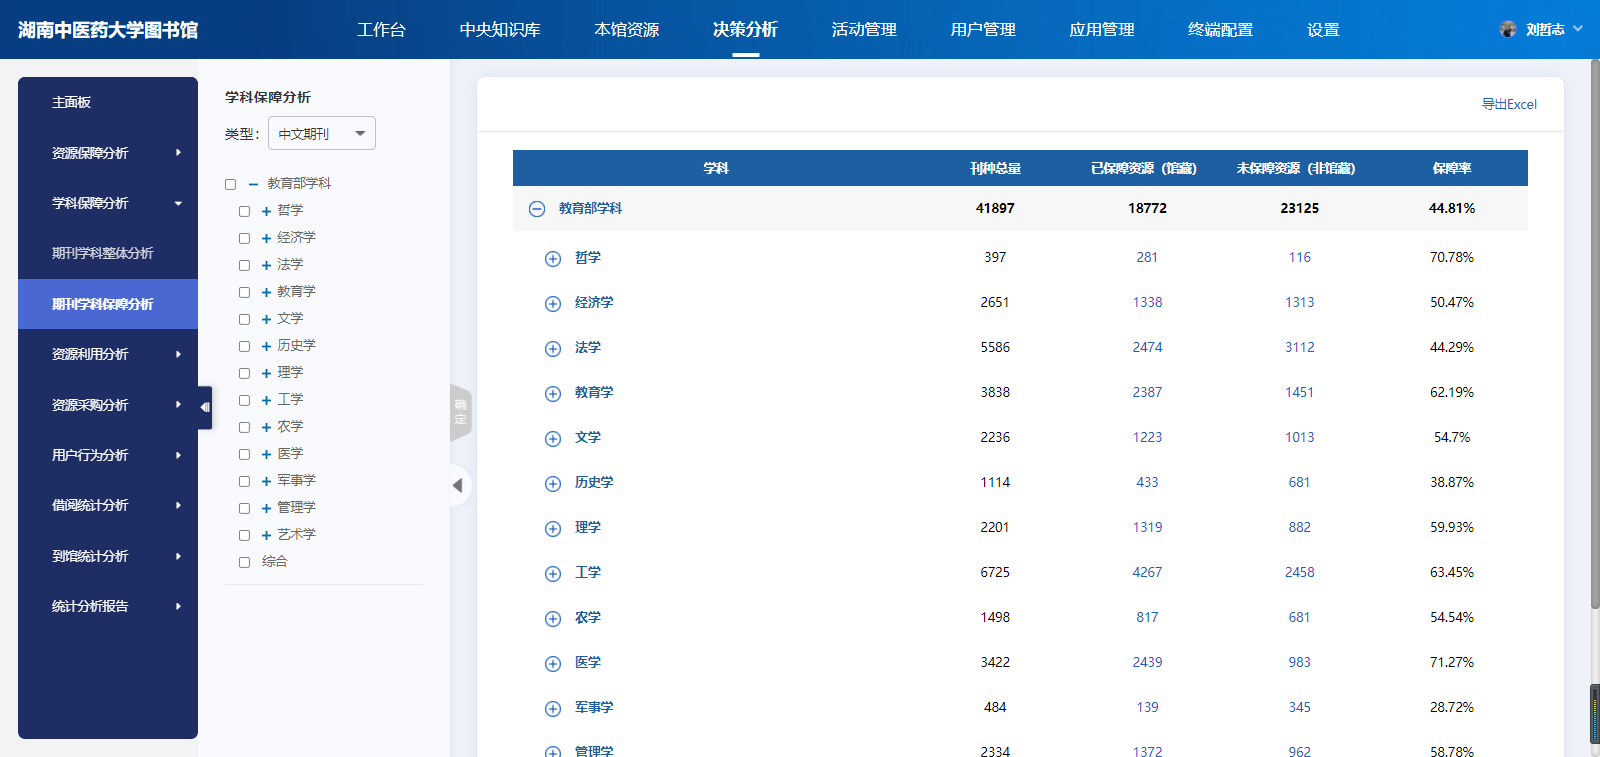This screenshot has height=757, width=1600.
Task: Click the 湖南中医药大学图书馆 site title
Action: click(x=108, y=30)
